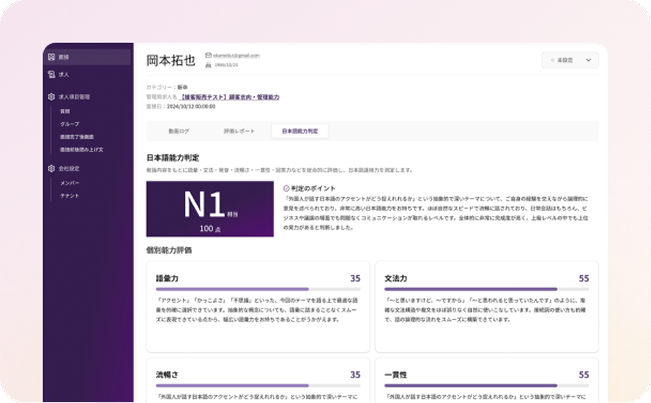Select the 日本語能力判定 tab

tap(299, 131)
